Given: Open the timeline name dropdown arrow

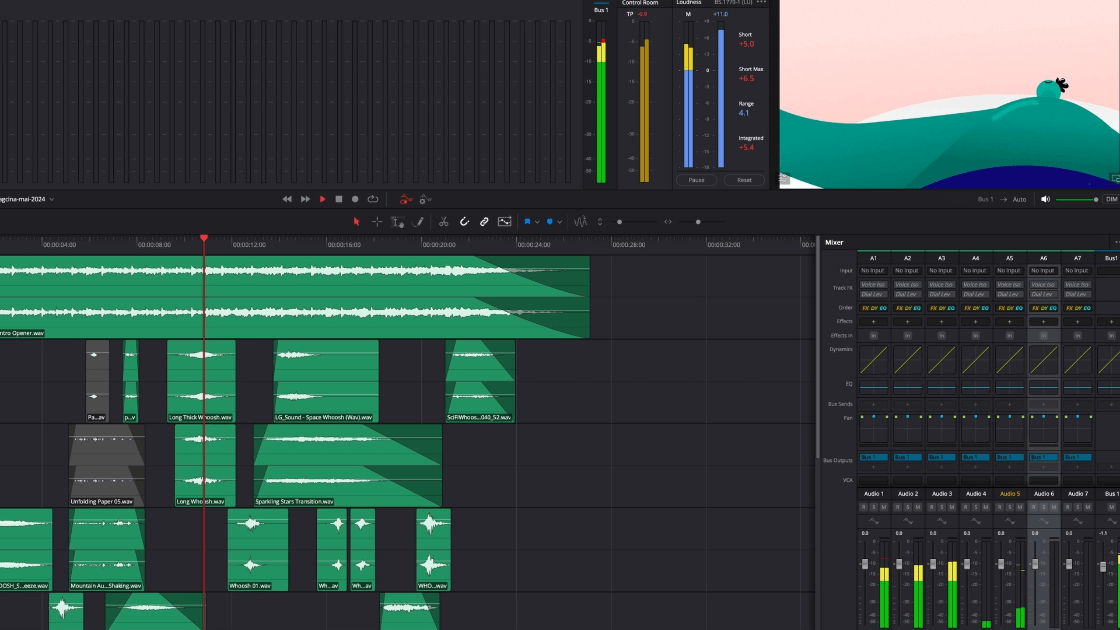Looking at the screenshot, I should tap(51, 199).
